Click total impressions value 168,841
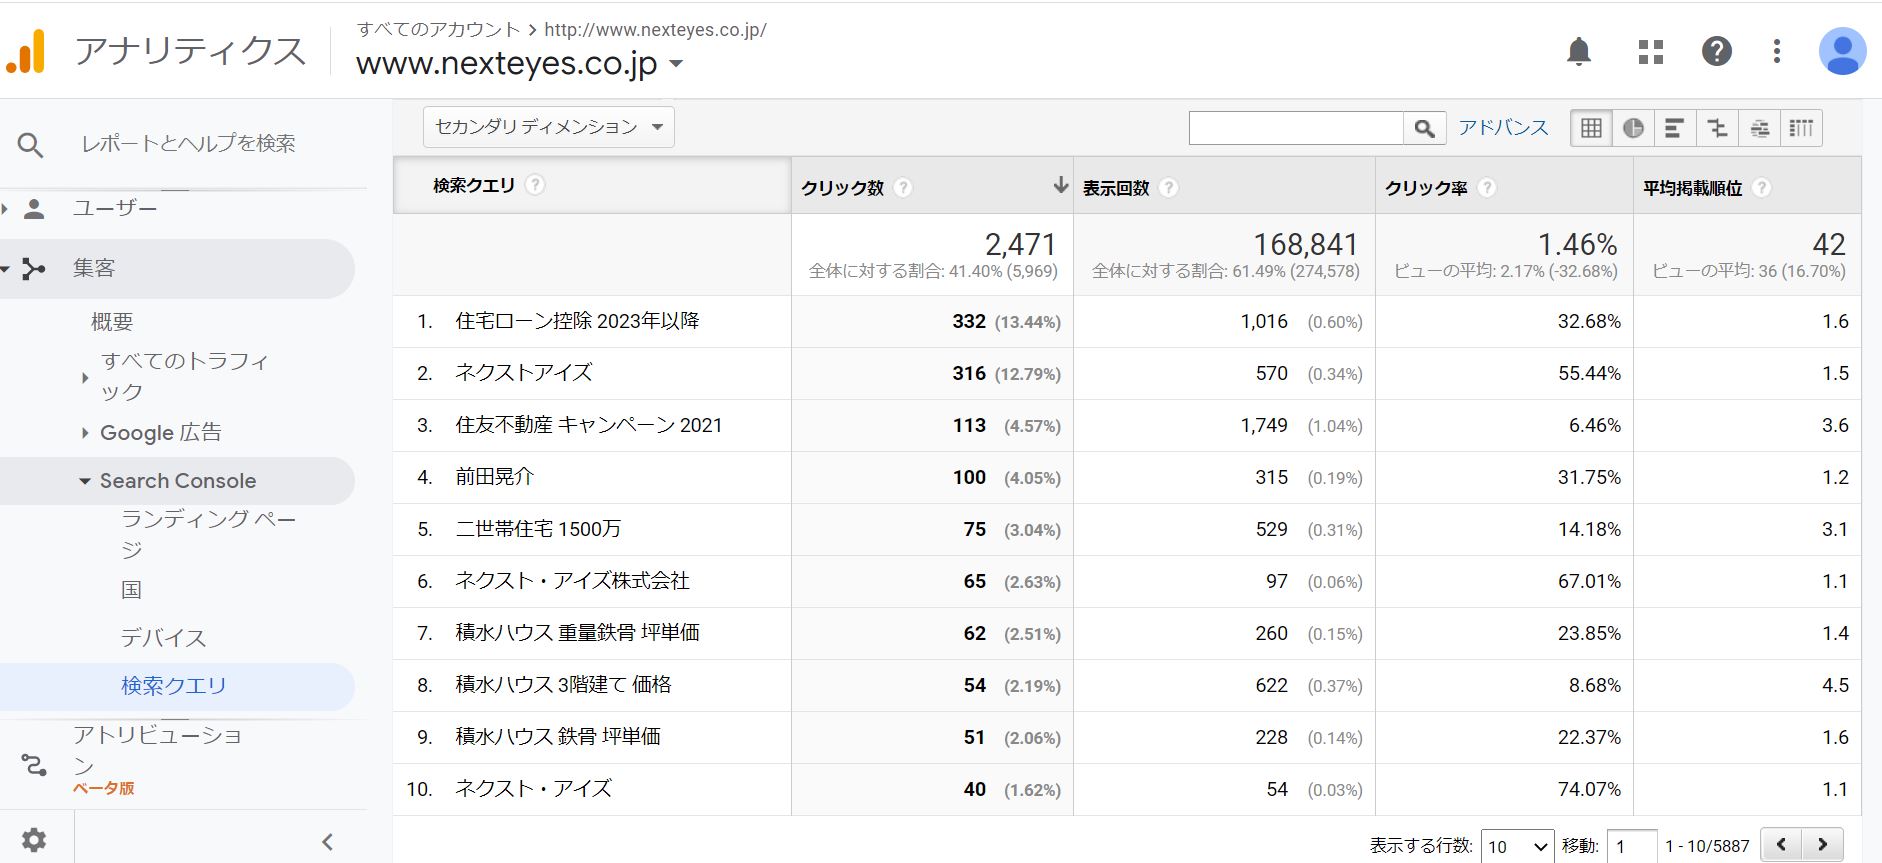The image size is (1882, 863). click(x=1306, y=244)
